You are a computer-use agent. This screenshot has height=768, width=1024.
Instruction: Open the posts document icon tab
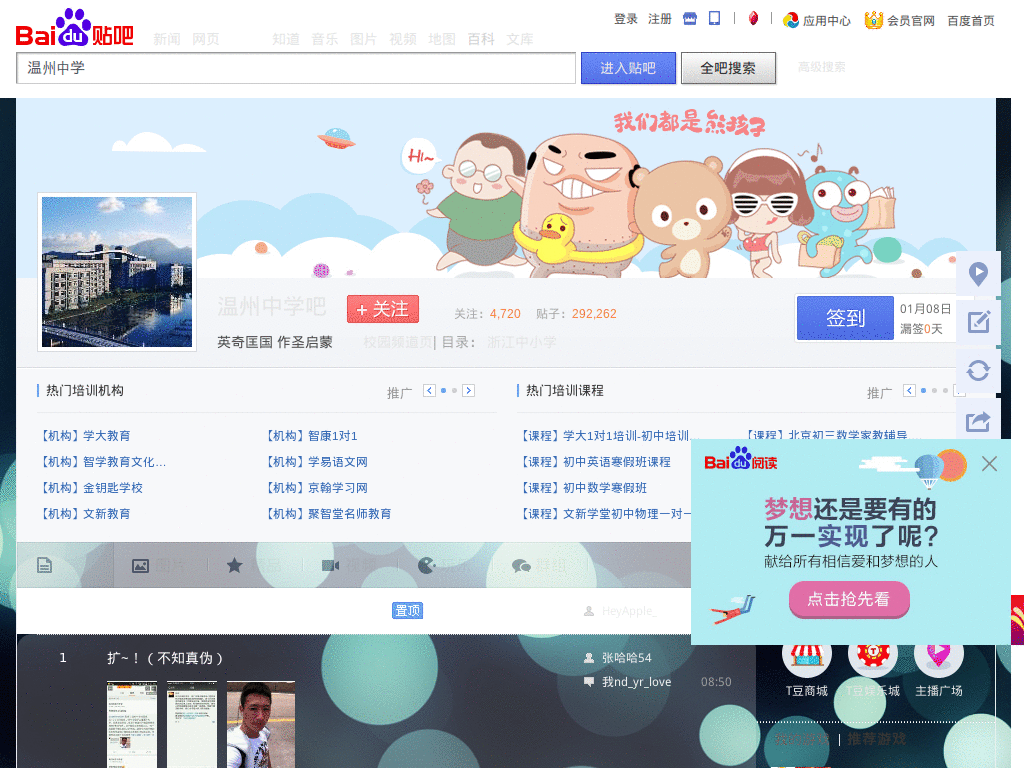[44, 565]
